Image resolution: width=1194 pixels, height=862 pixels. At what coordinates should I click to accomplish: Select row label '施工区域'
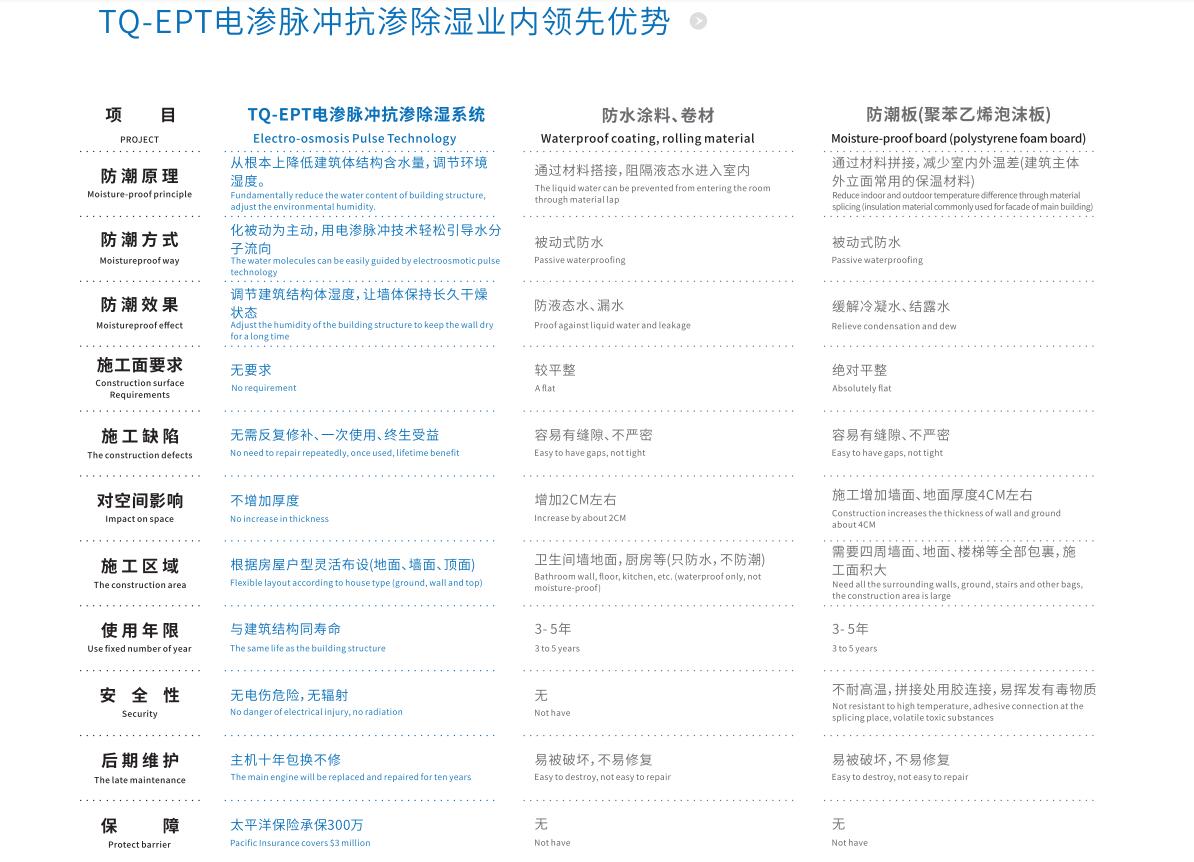[140, 567]
